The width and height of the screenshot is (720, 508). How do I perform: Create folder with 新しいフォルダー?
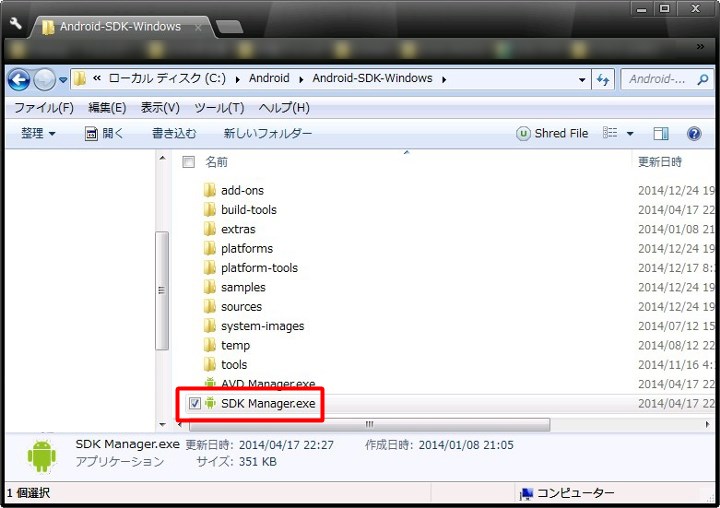(x=268, y=134)
